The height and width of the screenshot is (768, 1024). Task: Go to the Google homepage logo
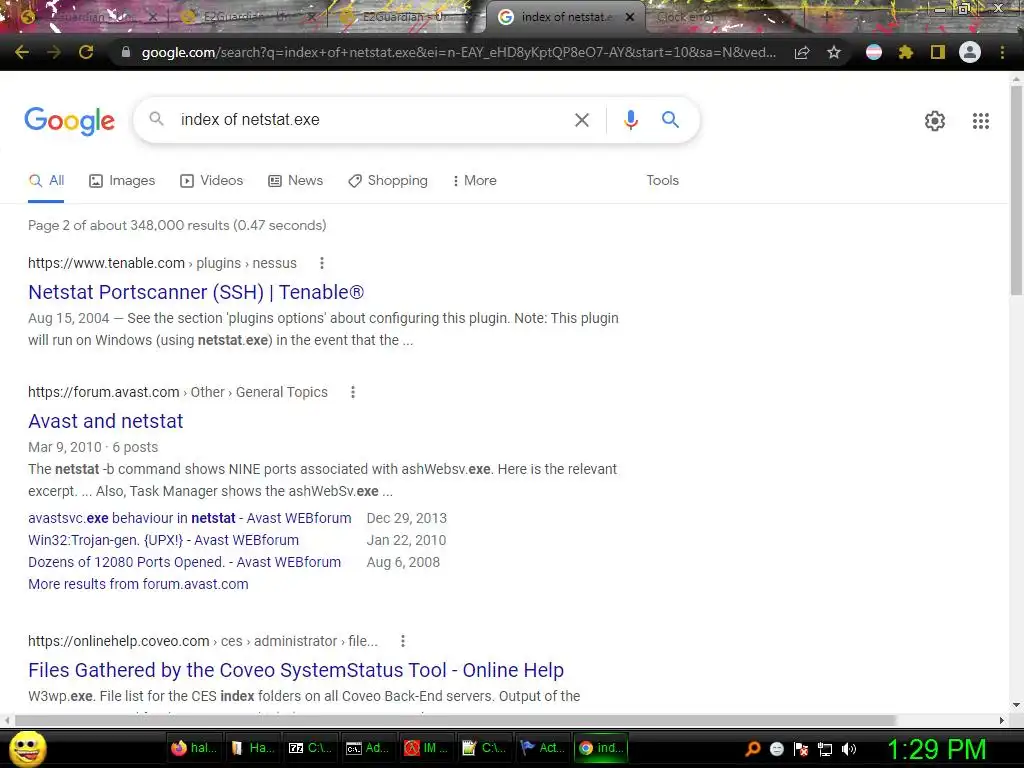69,121
